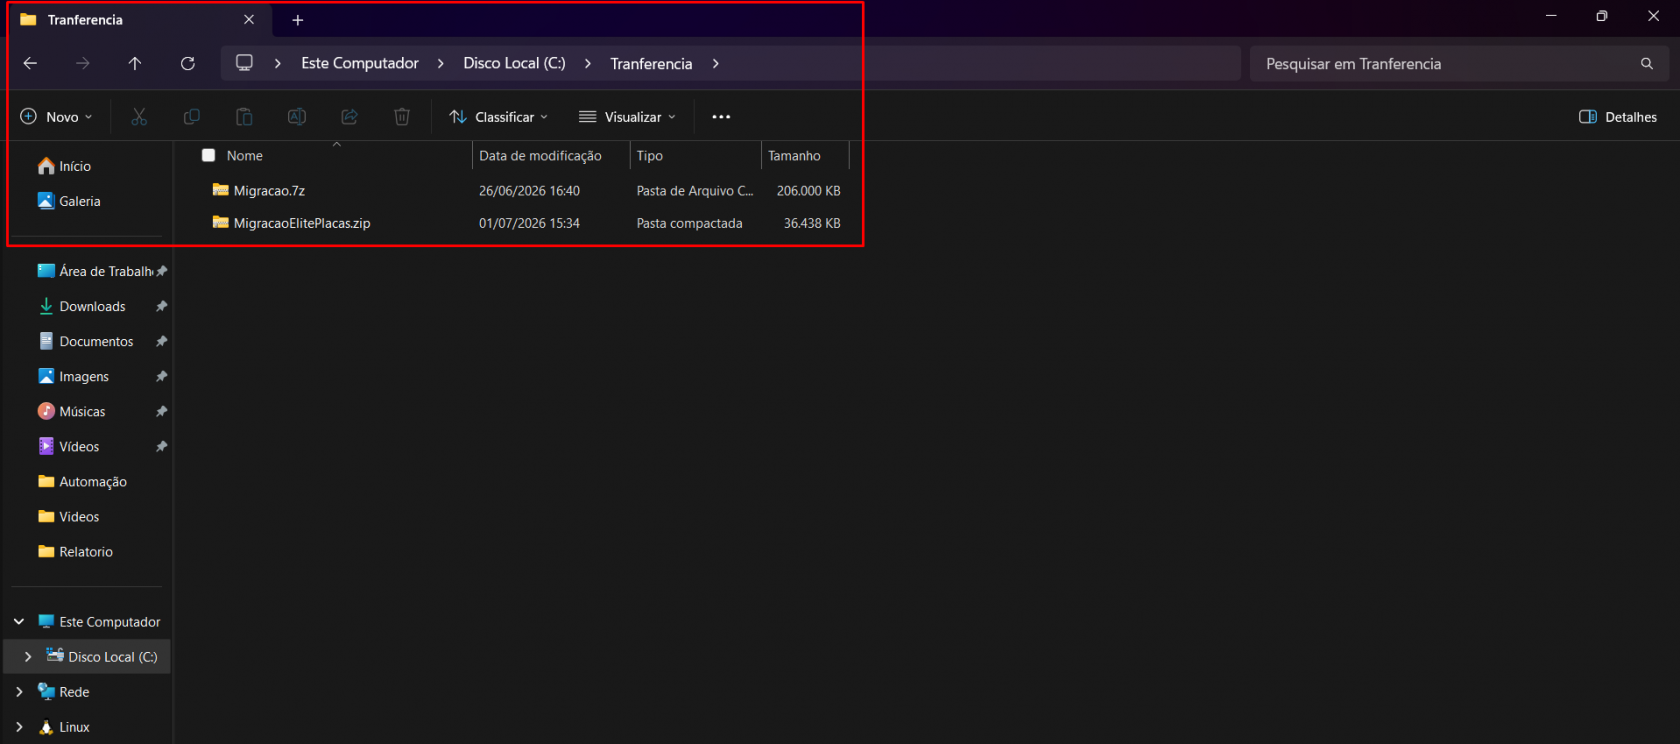
Task: Click the Copy icon in toolbar
Action: click(x=192, y=117)
